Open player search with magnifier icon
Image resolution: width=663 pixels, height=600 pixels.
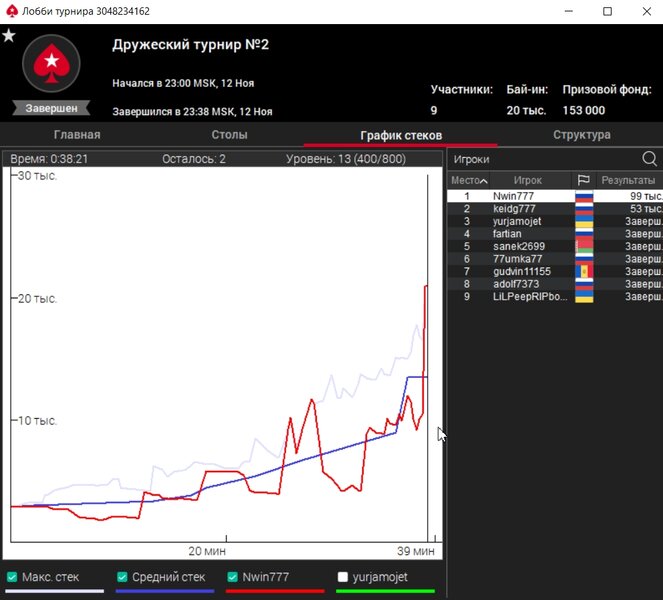649,159
